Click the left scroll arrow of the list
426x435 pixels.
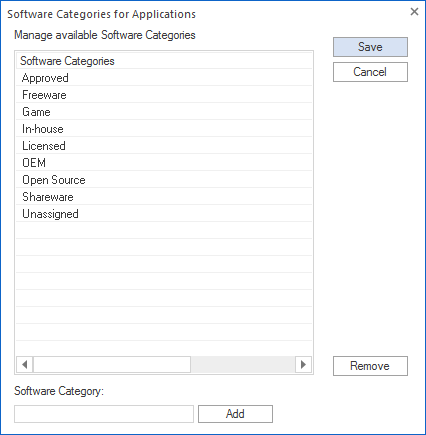point(24,364)
